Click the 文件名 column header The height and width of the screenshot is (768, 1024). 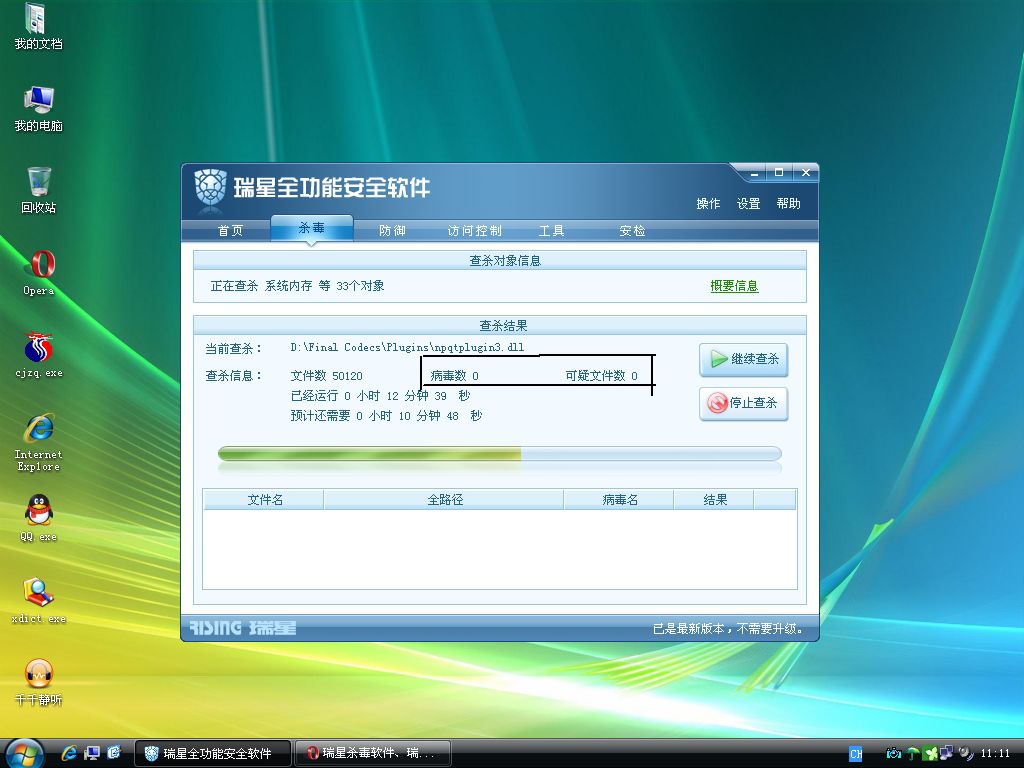[x=264, y=500]
